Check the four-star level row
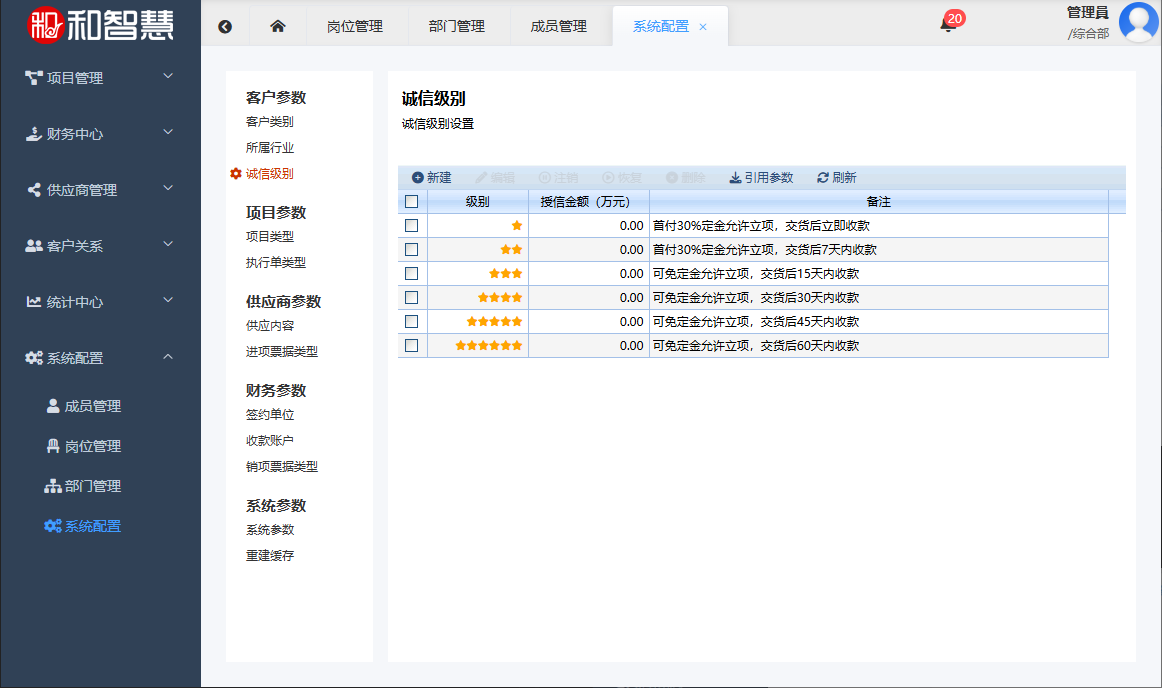 pyautogui.click(x=412, y=297)
